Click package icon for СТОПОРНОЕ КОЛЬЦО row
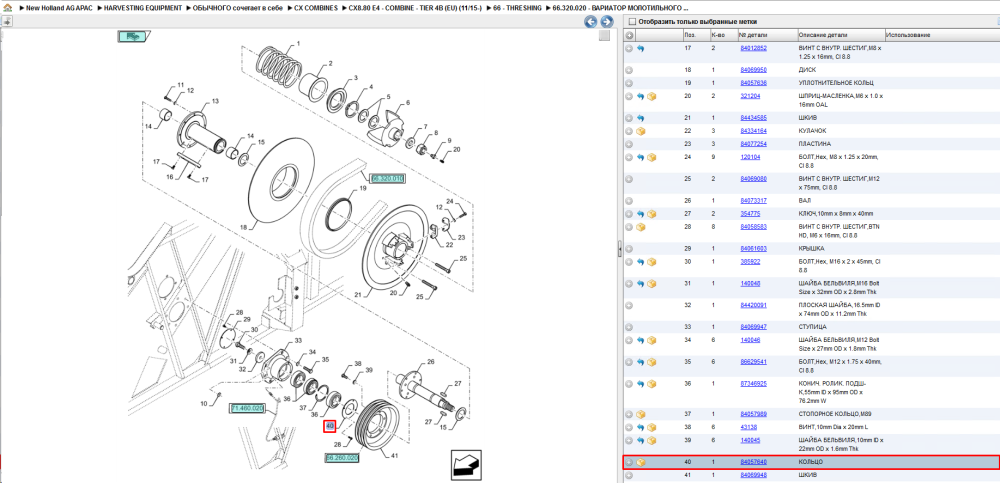The image size is (1000, 483). pos(641,414)
